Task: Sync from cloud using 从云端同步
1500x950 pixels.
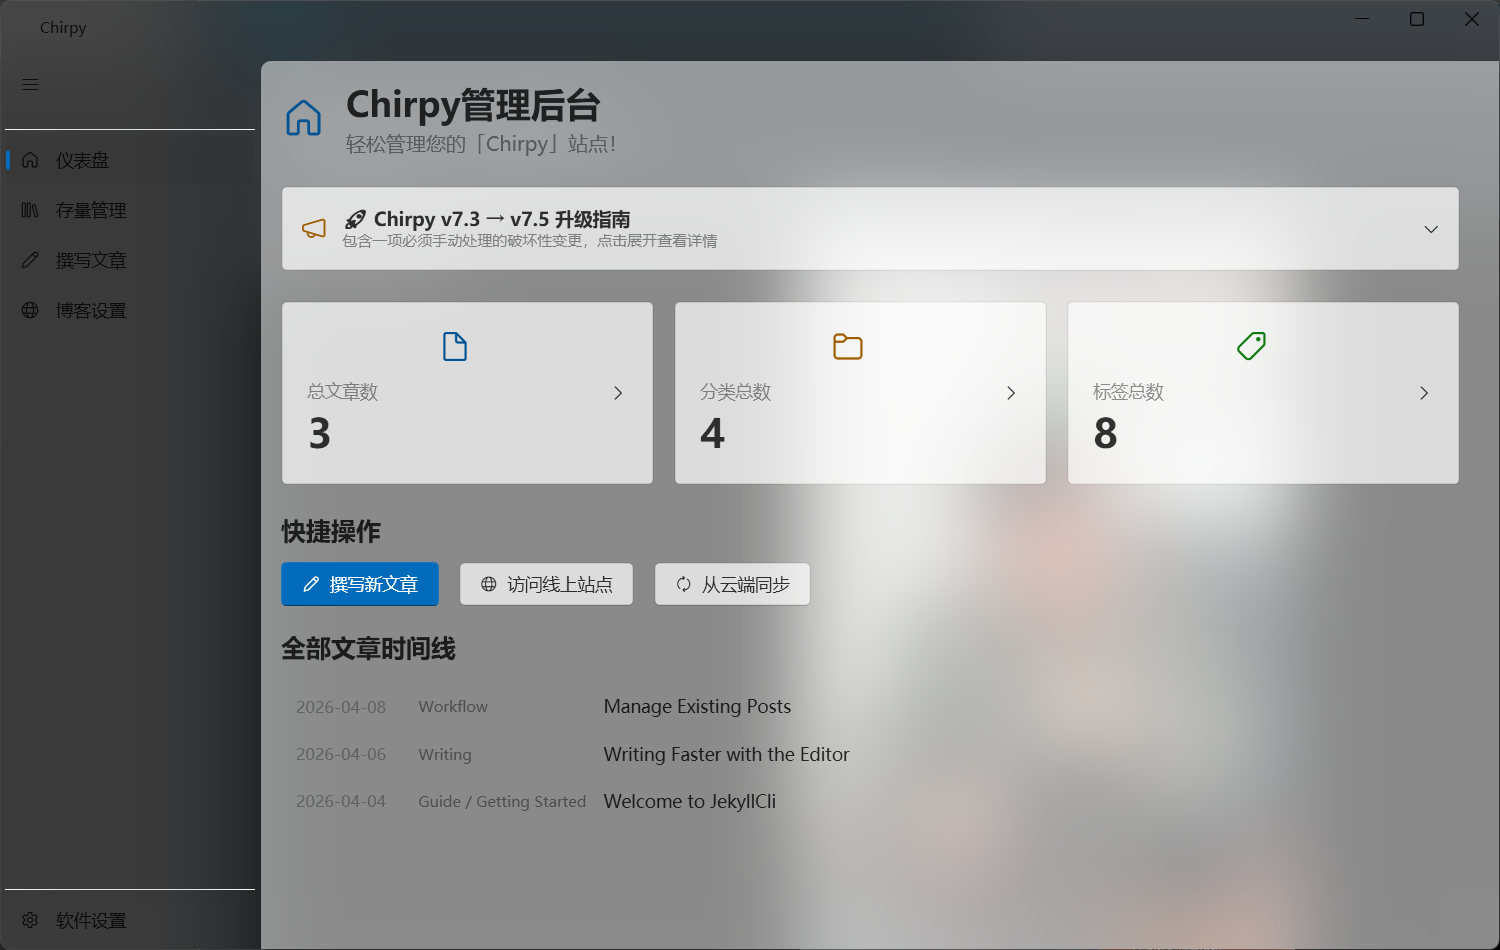Action: (x=732, y=584)
